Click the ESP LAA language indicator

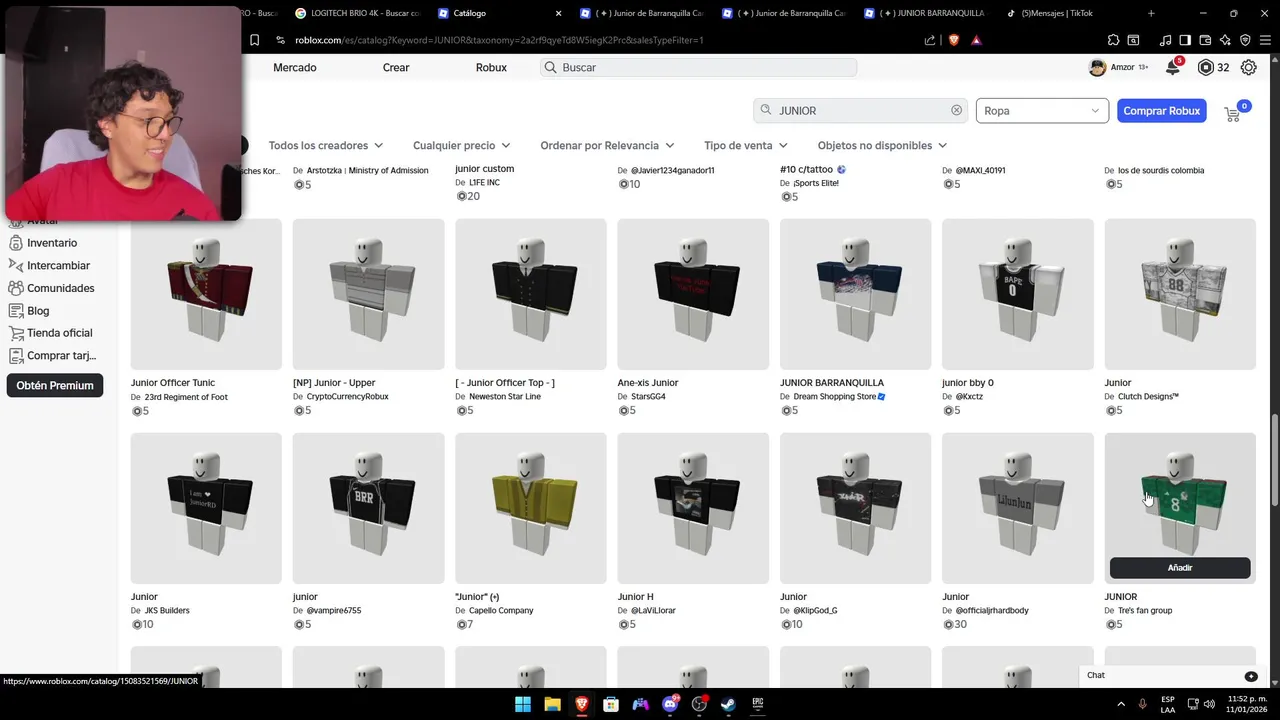1168,704
